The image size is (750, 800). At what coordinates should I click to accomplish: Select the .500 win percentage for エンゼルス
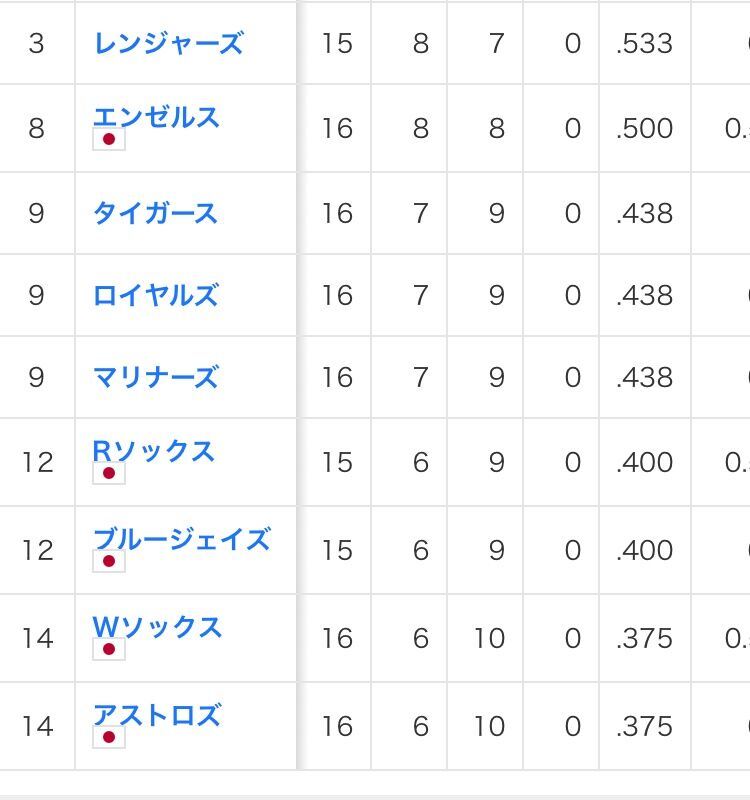pos(644,128)
